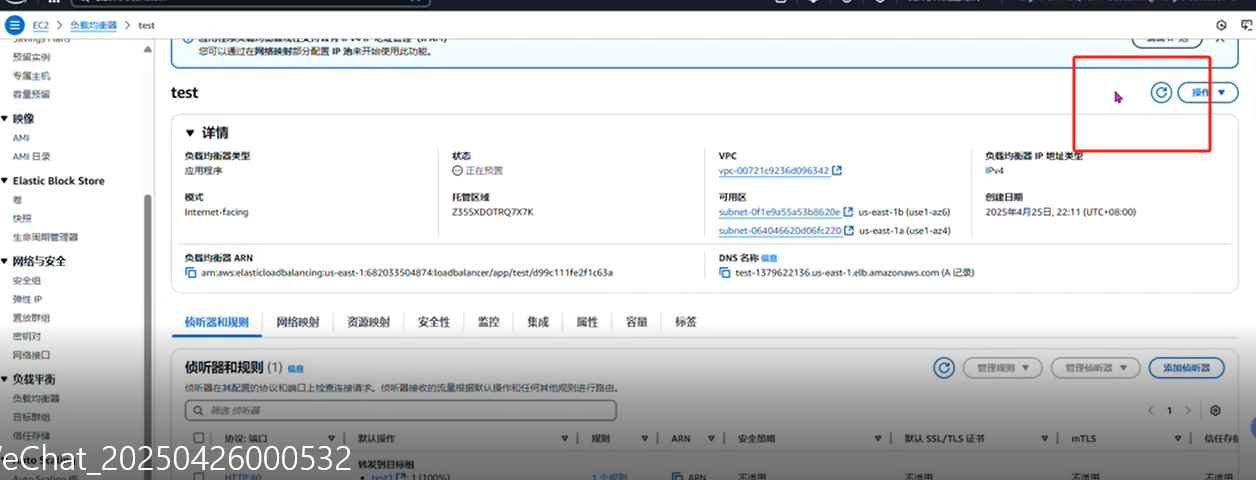Collapse the 负载平衡 sidebar group

tap(5, 380)
